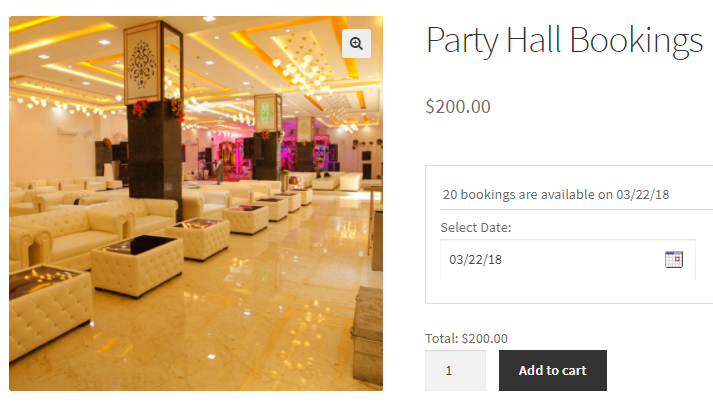Click the magnifier zoom icon on product image
The height and width of the screenshot is (407, 713).
click(357, 42)
